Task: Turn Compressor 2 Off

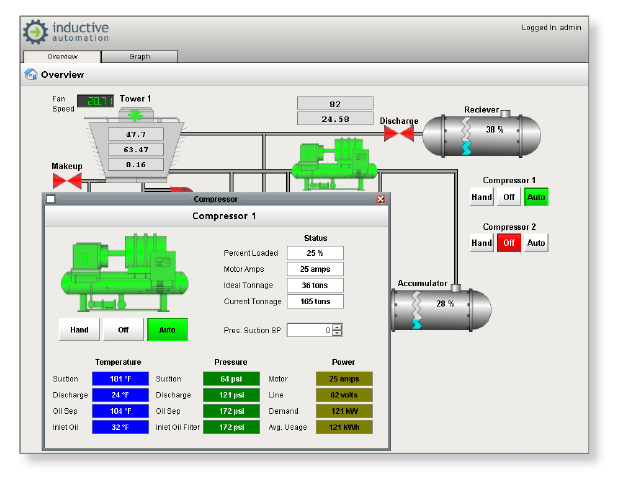Action: [x=509, y=243]
